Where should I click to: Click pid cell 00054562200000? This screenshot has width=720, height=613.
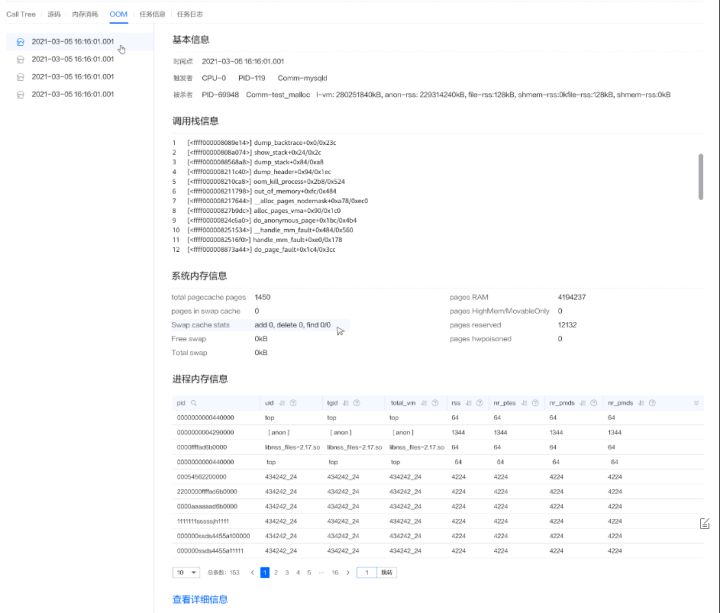202,477
